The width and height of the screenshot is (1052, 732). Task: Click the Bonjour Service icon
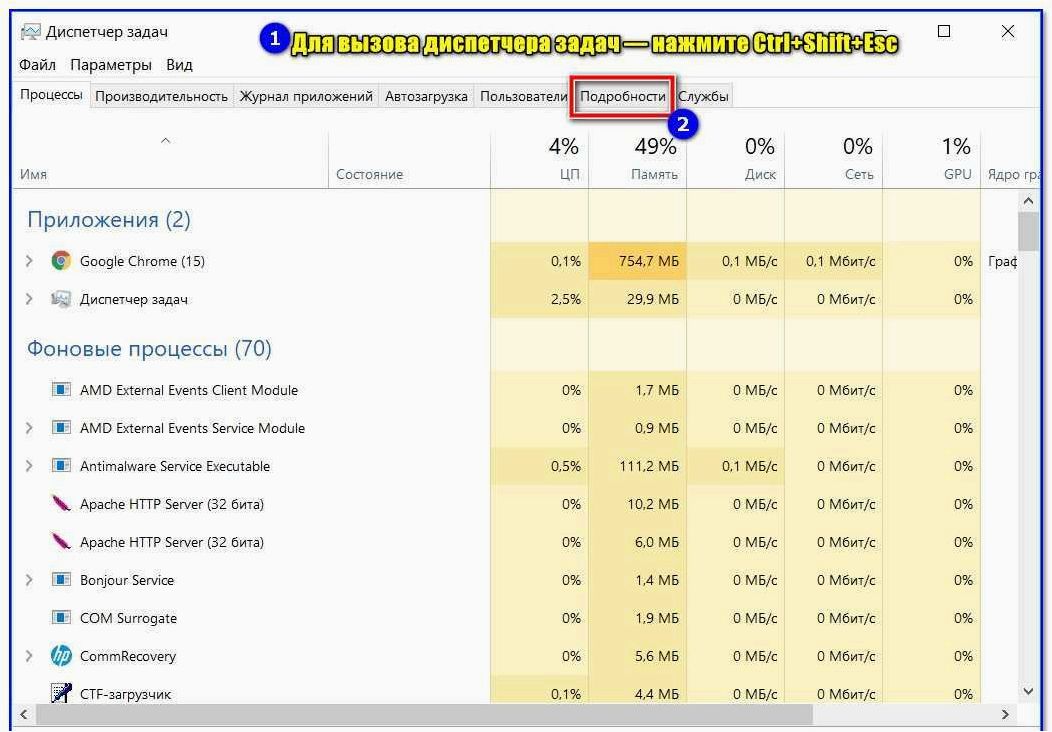(61, 580)
